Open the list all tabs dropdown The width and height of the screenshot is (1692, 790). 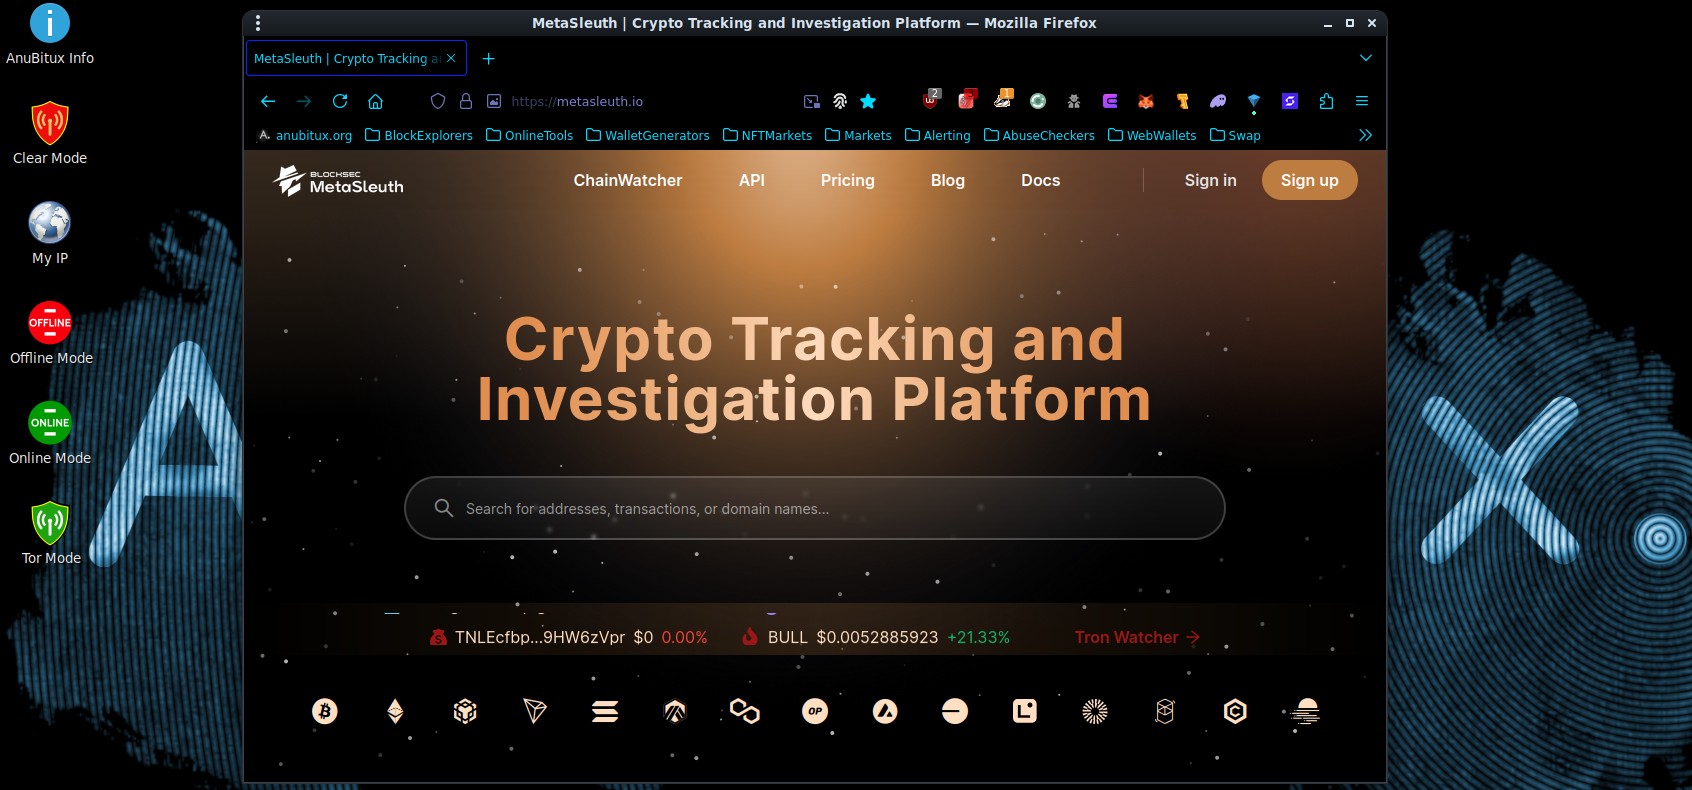(x=1366, y=58)
